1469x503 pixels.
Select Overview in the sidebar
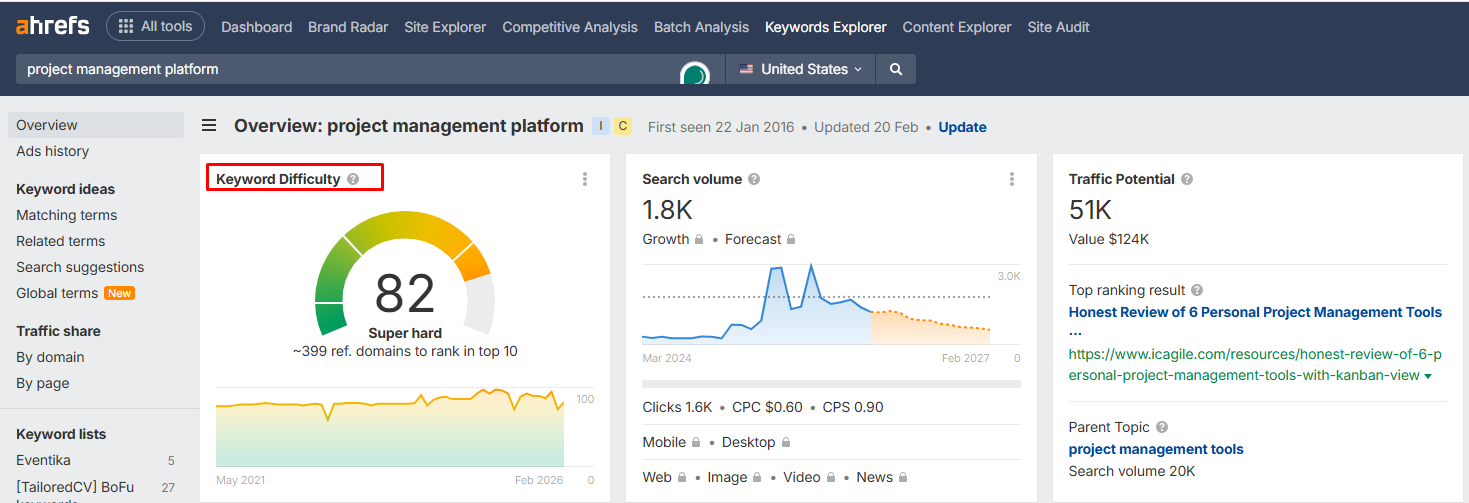96,125
